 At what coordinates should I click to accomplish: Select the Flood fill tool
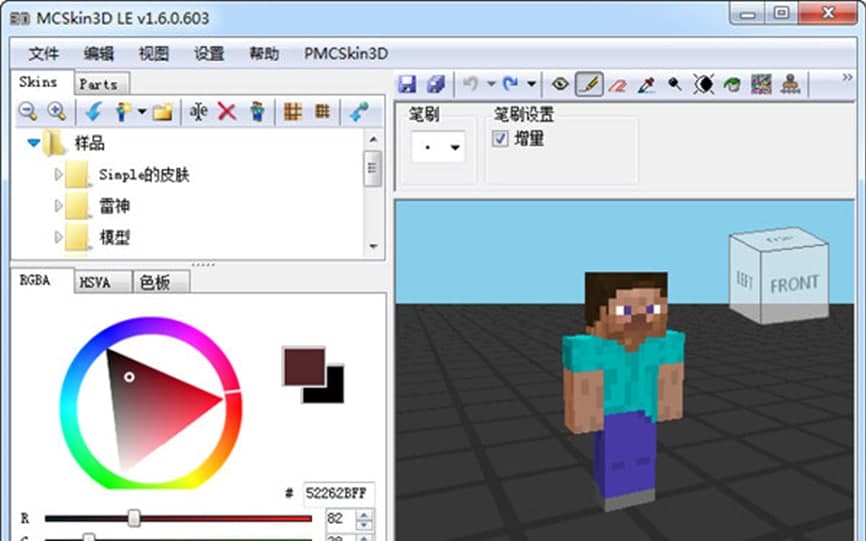(x=732, y=85)
